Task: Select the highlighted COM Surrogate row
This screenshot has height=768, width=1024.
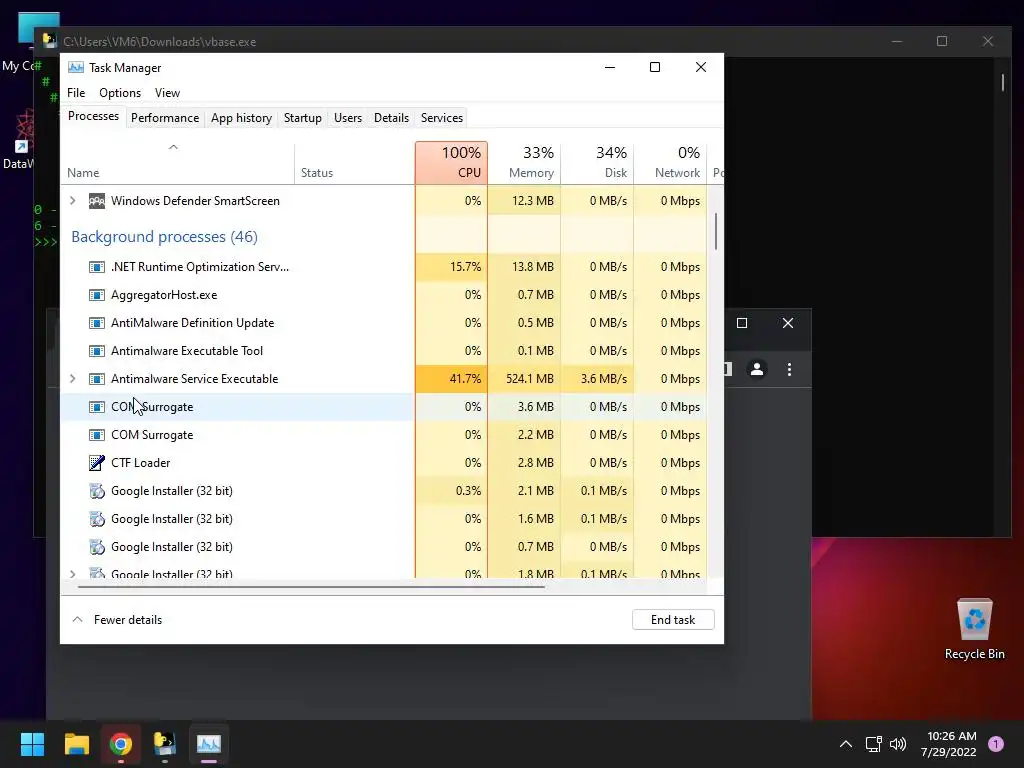Action: click(384, 407)
